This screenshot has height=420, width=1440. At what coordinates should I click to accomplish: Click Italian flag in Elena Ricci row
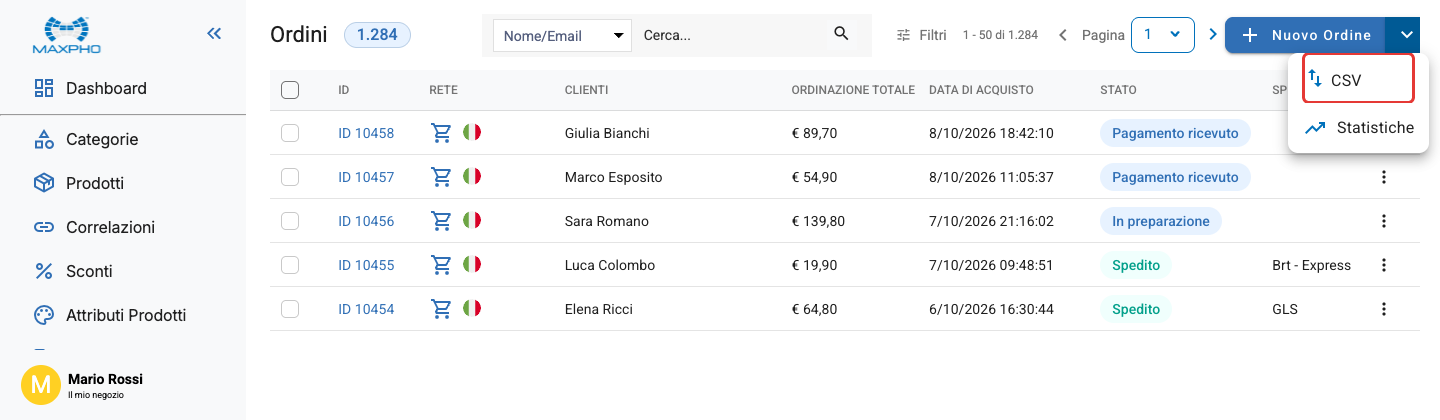[x=472, y=308]
